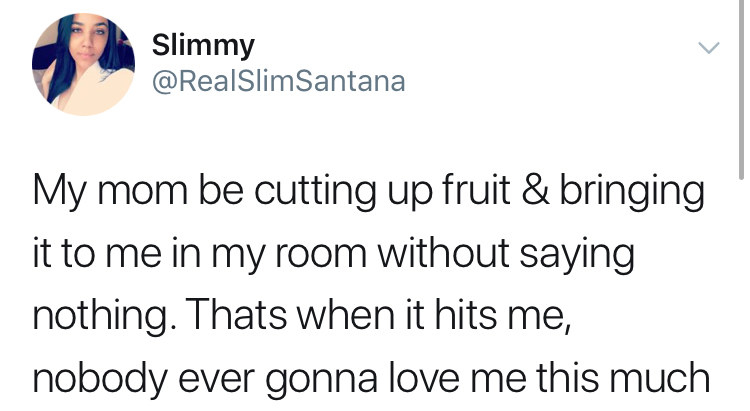Open the @RealSlimSantana handle link

279,81
